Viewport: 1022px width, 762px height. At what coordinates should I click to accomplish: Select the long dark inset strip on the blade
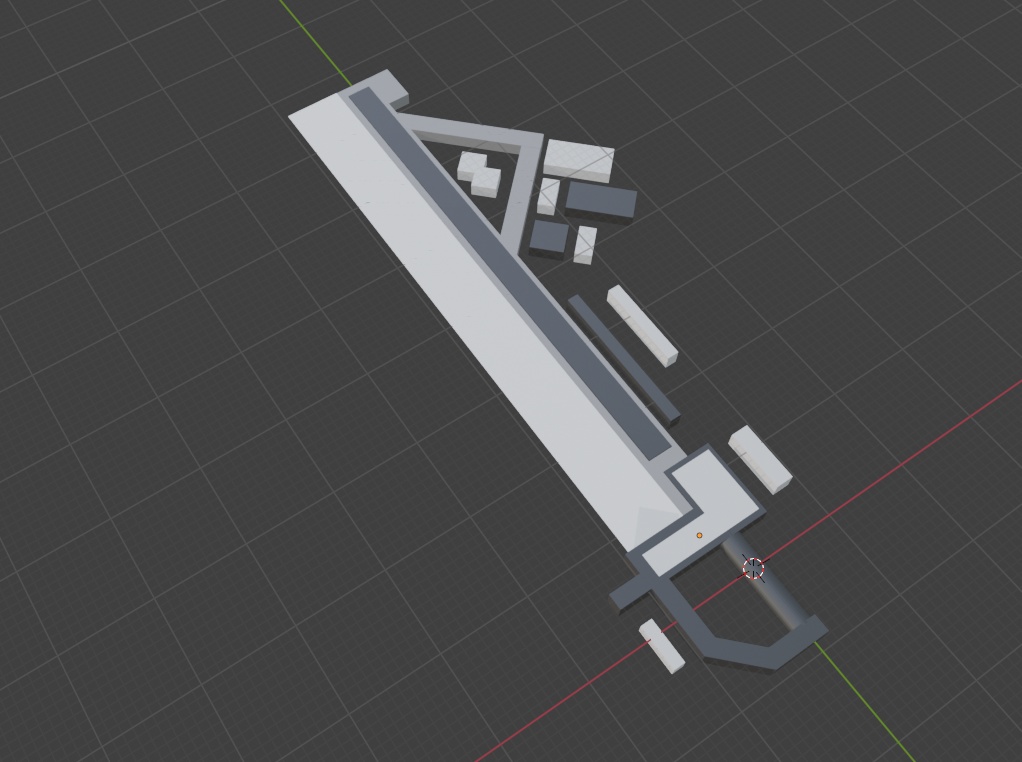tap(510, 272)
